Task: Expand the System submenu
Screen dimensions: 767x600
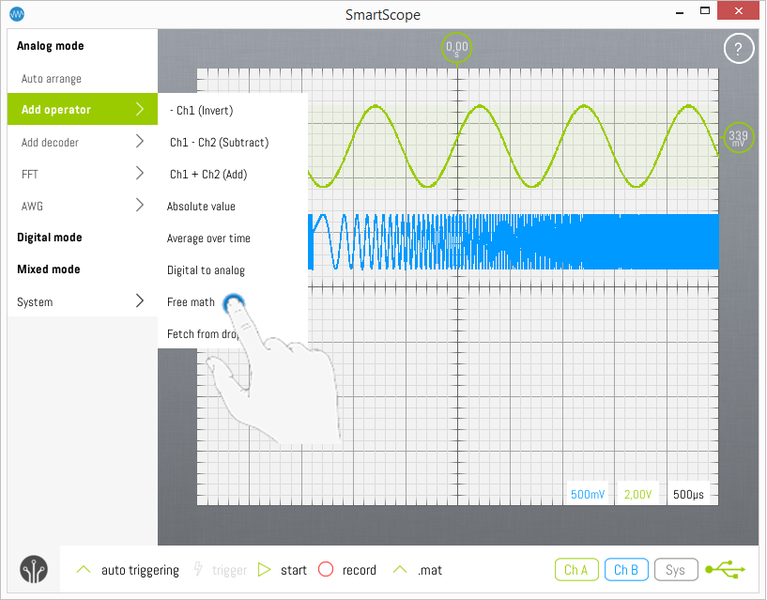Action: (82, 302)
